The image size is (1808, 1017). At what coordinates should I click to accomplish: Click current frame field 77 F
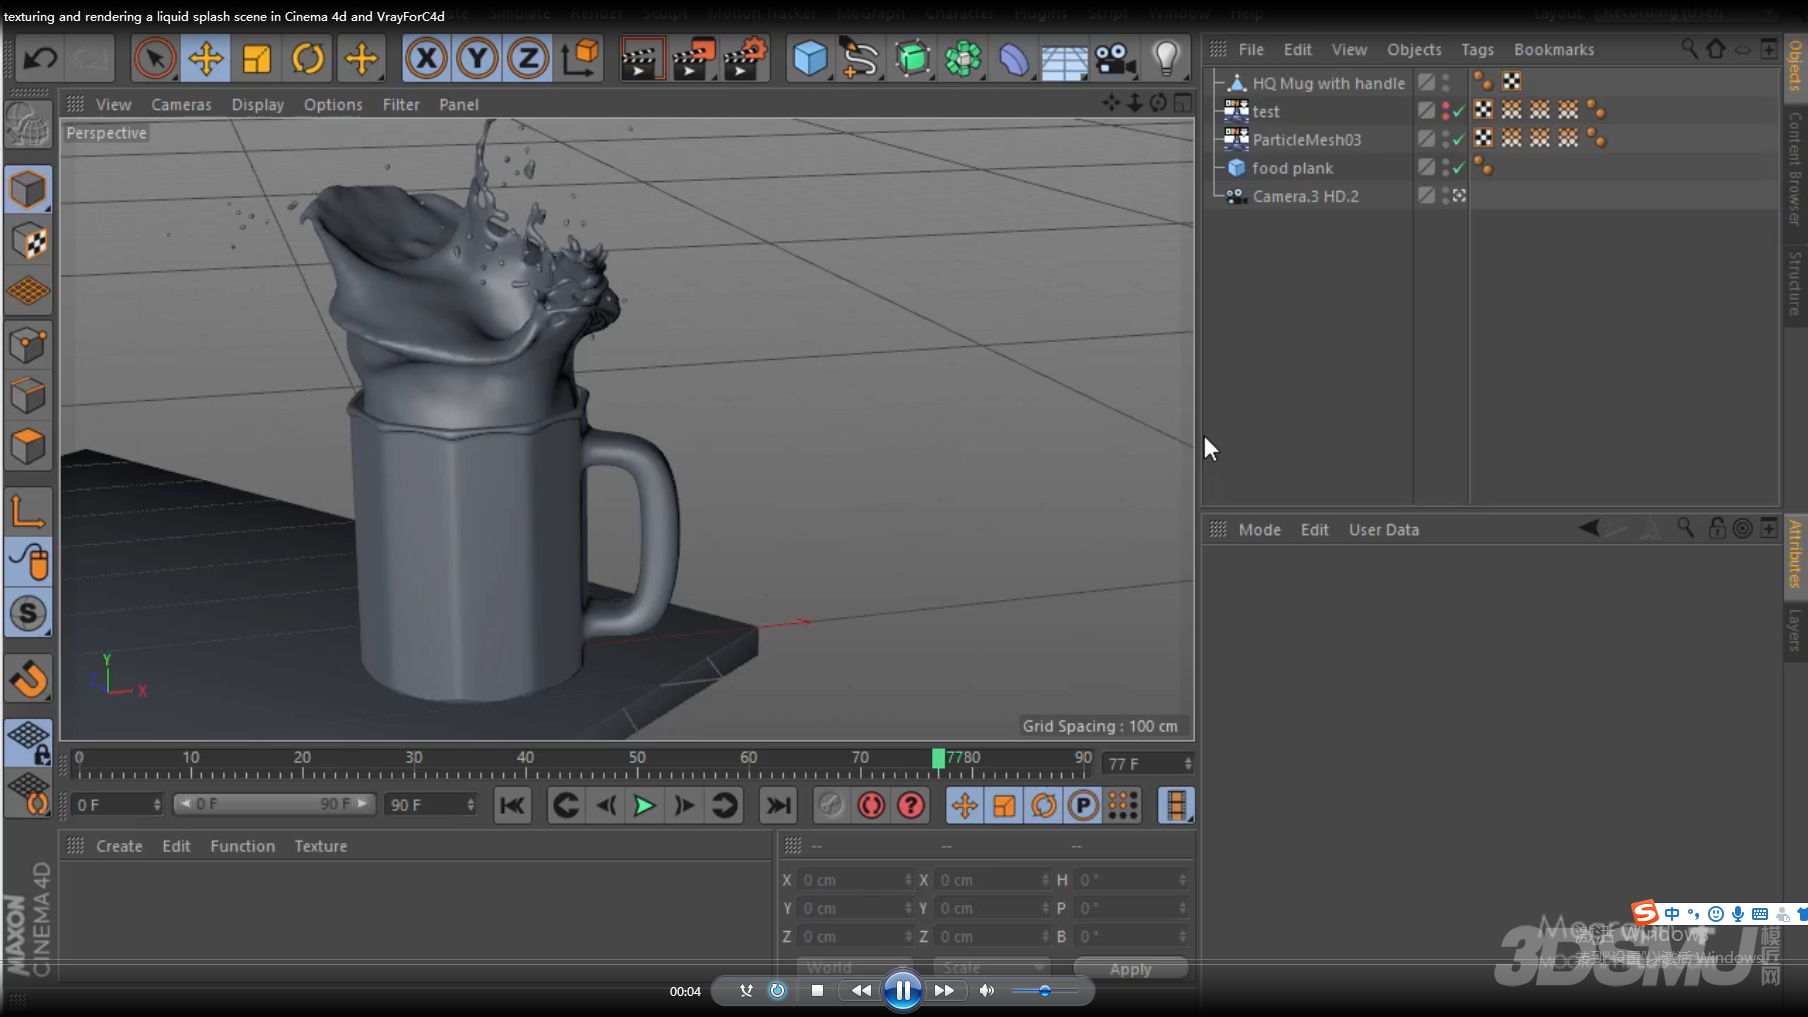[1149, 763]
